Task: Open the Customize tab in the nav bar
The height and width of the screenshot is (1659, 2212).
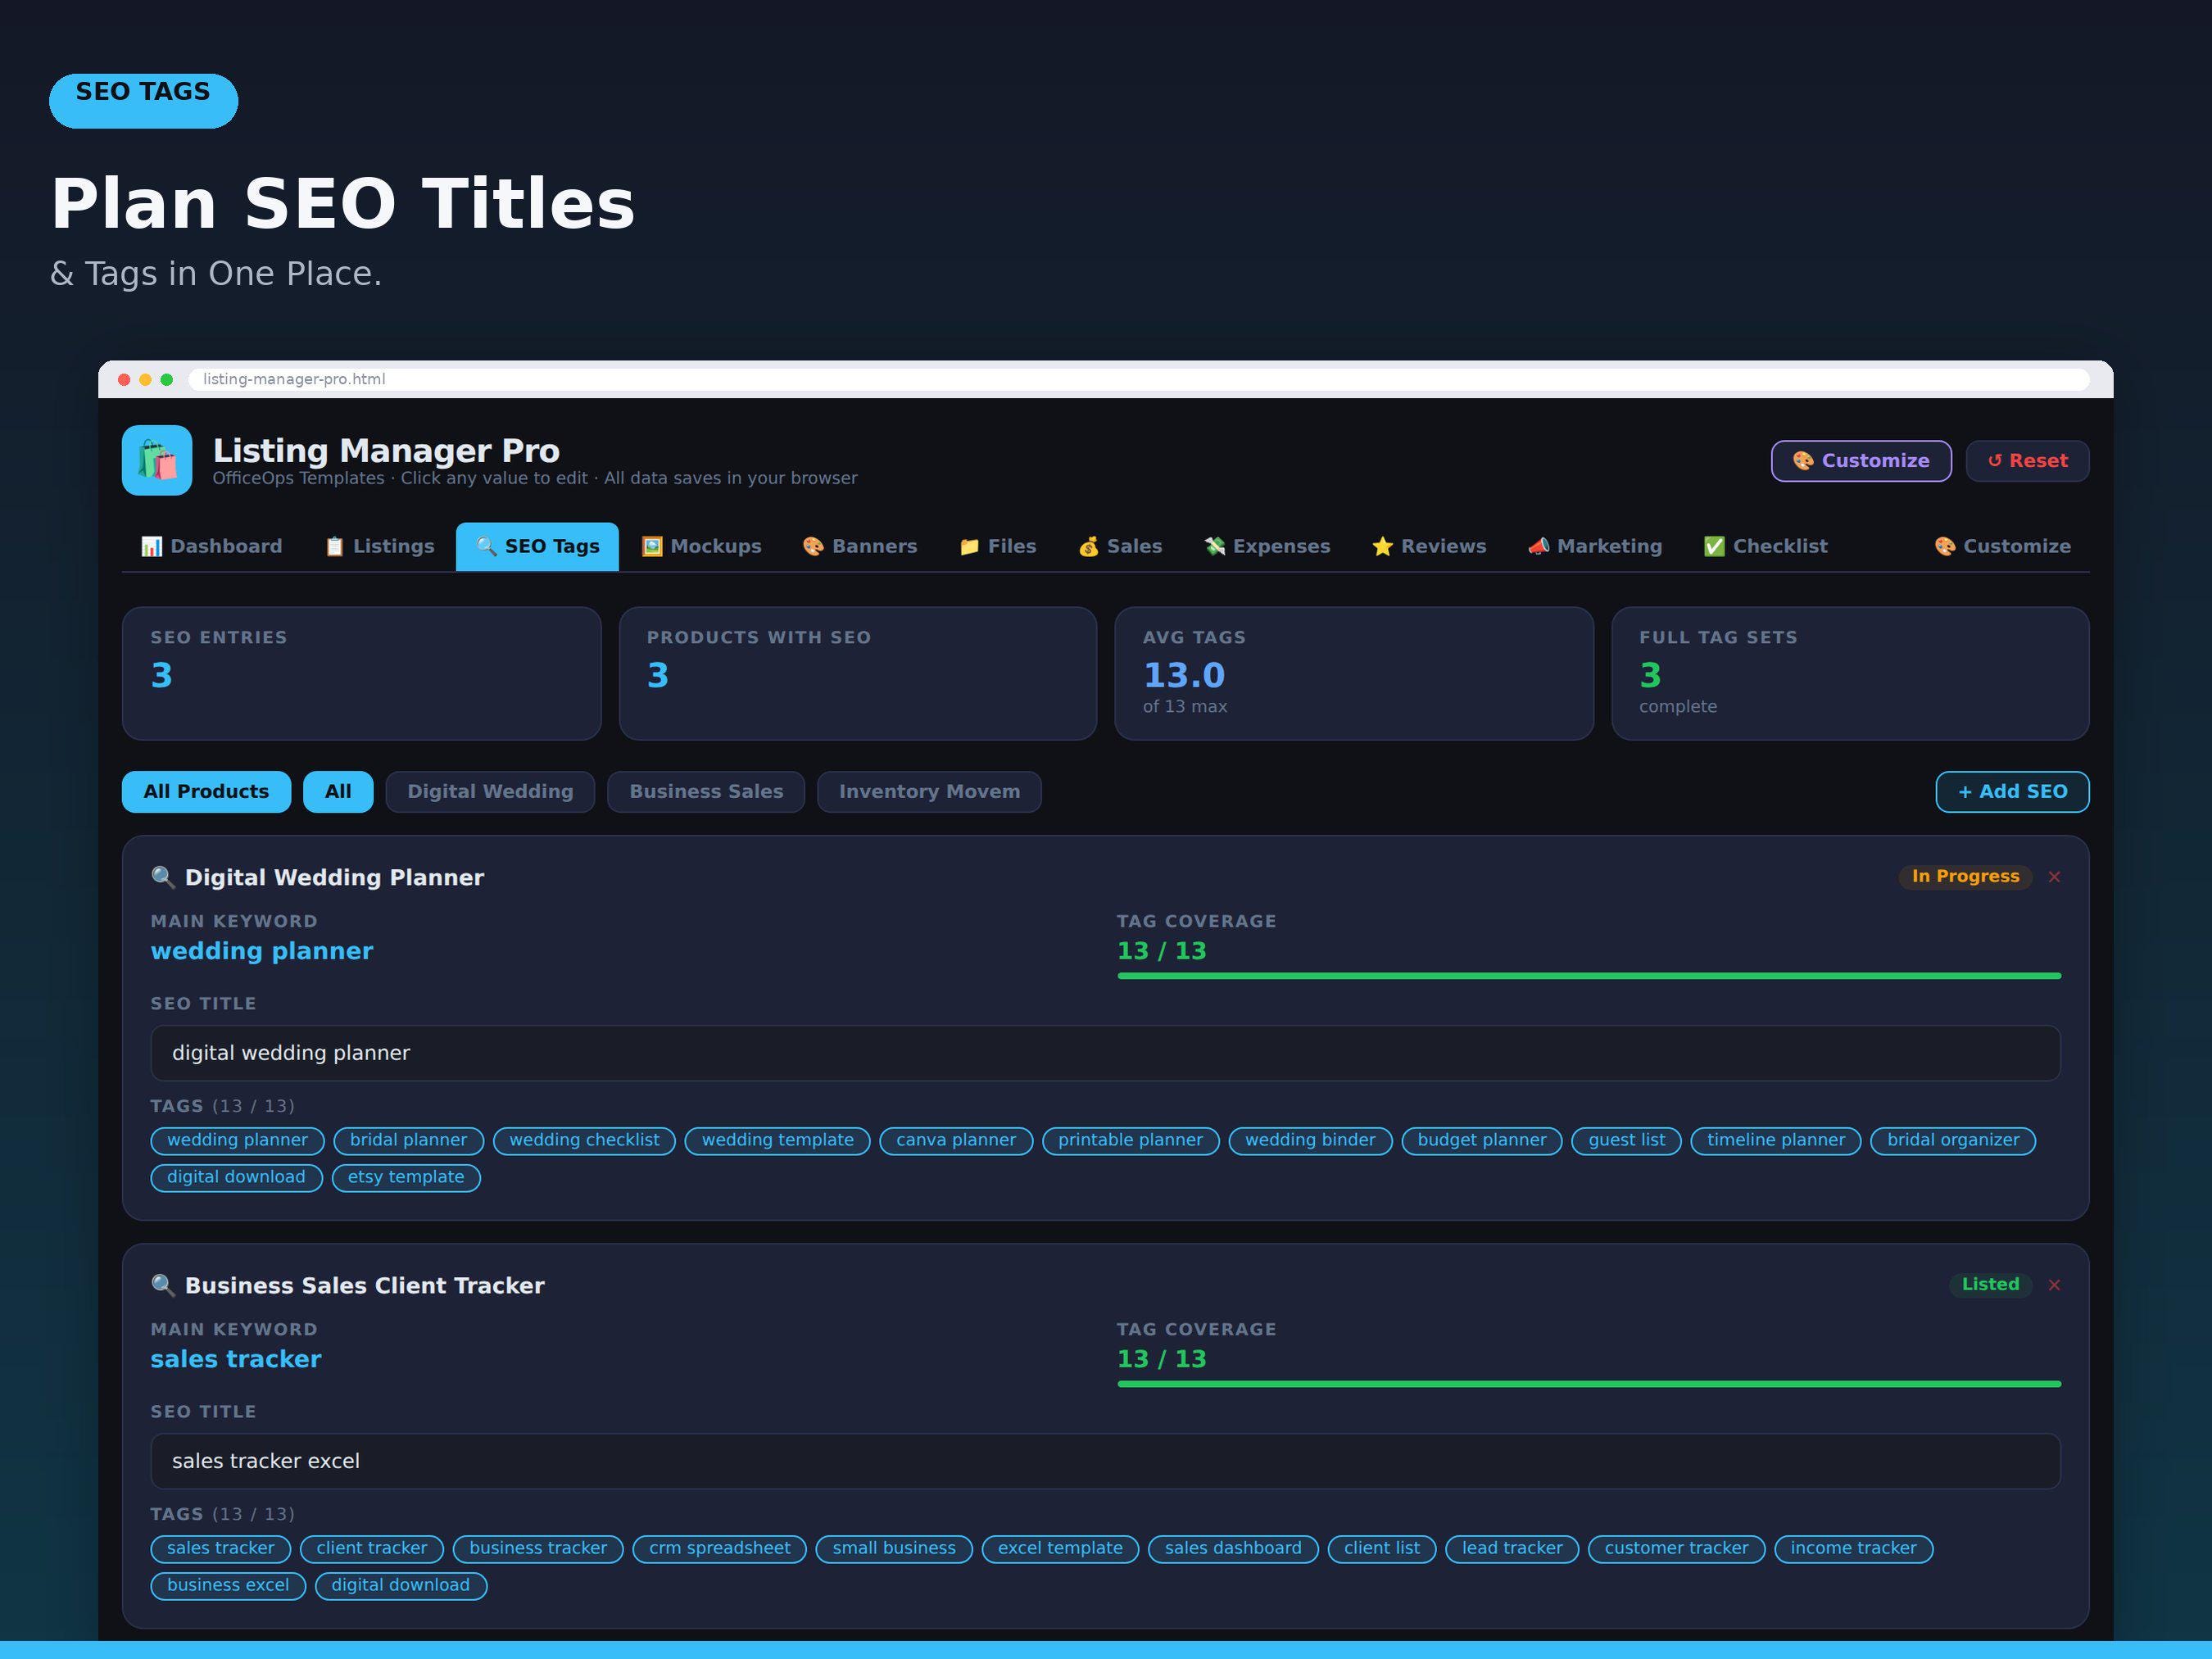Action: click(x=2002, y=546)
